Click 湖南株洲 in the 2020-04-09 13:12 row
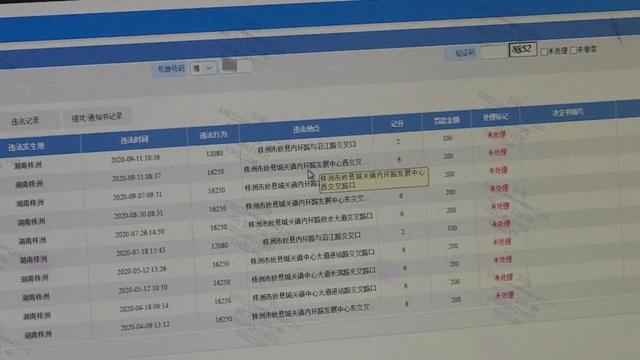Screen dimensions: 640x360 tap(38, 335)
